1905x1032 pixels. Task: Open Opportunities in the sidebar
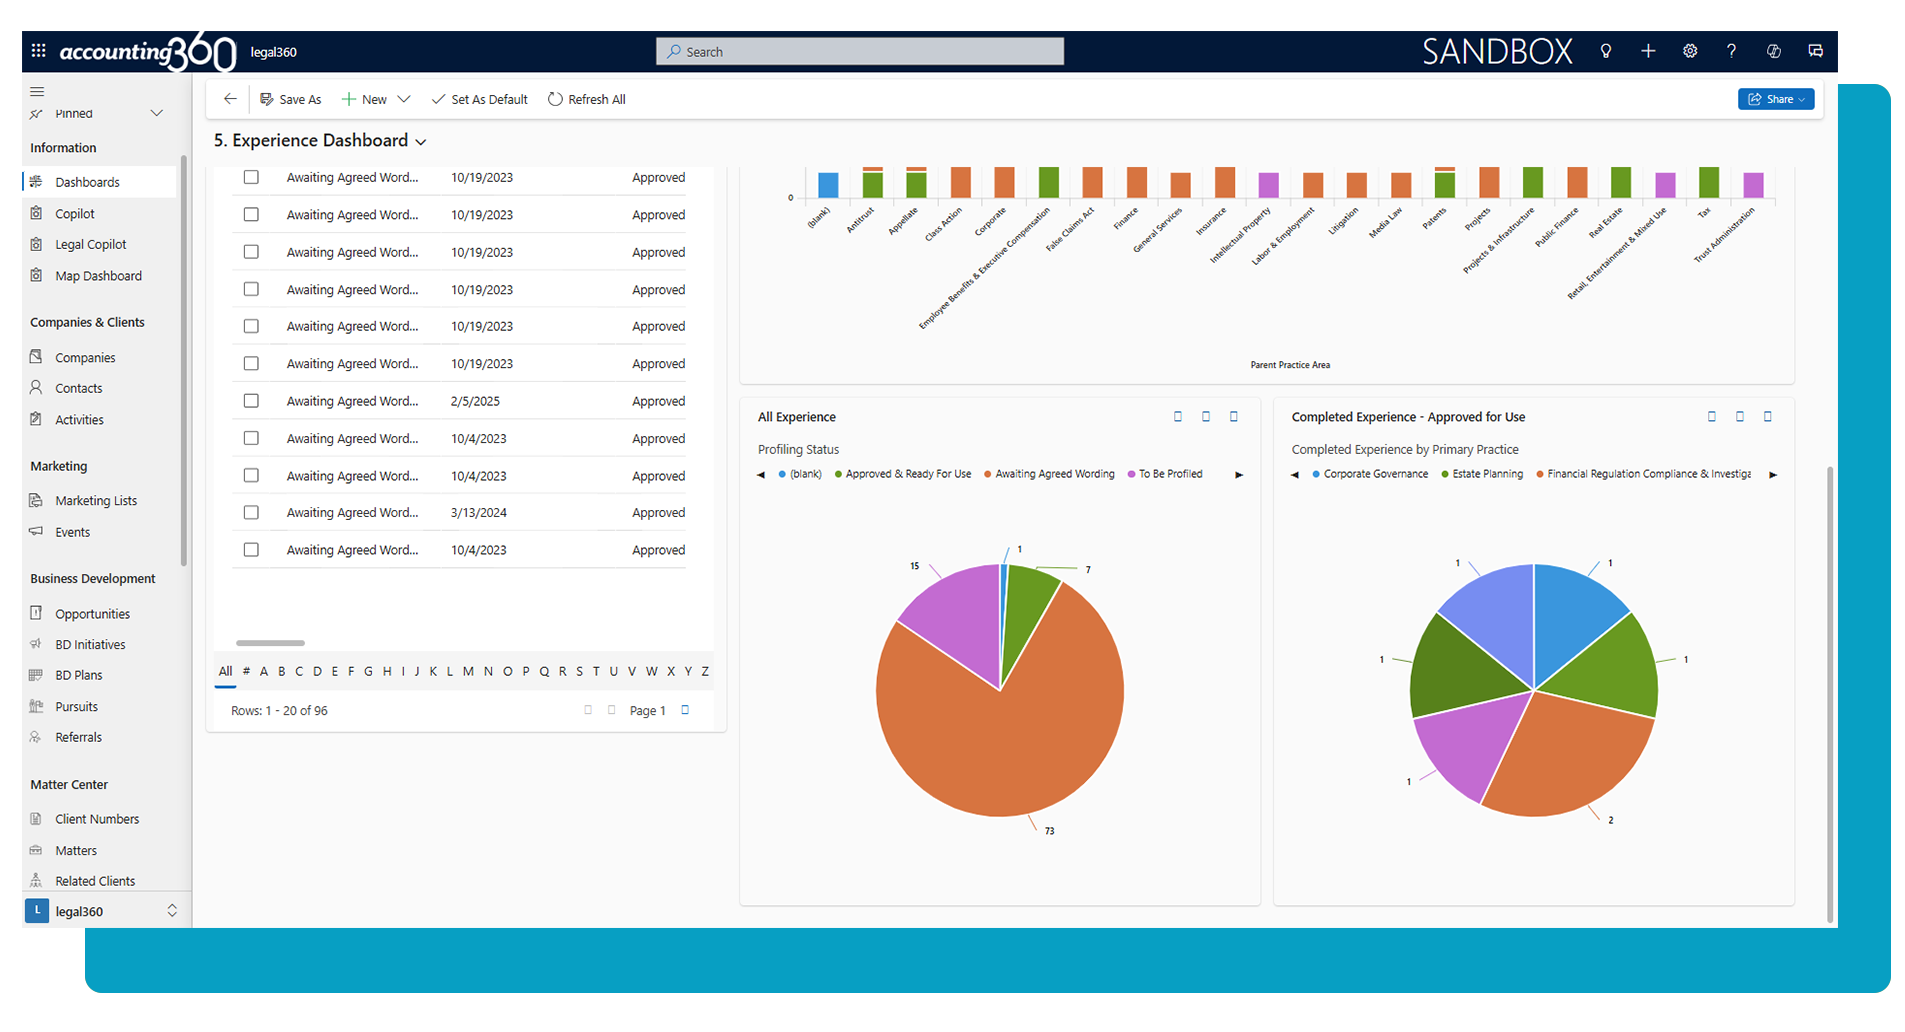click(x=92, y=614)
